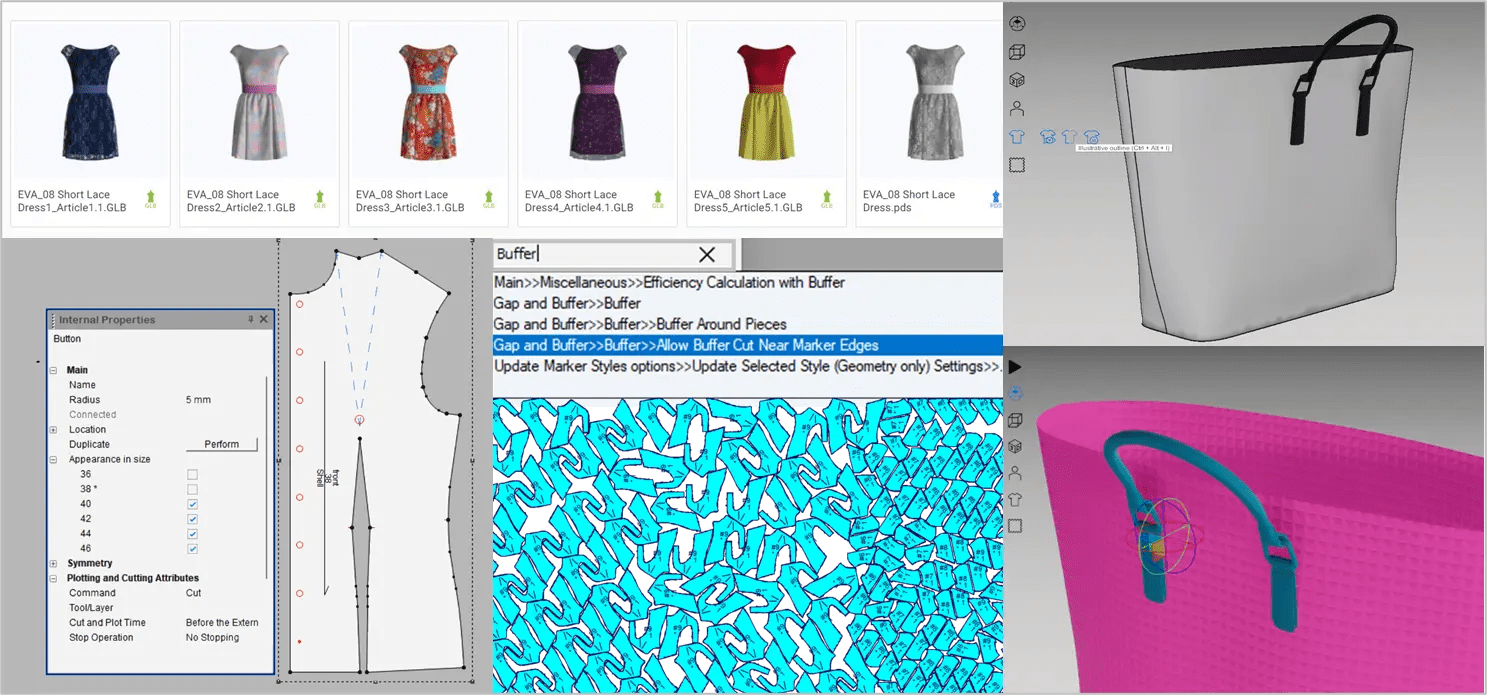Choose middle plain shirt icon in flyout
Image resolution: width=1487 pixels, height=695 pixels.
tap(1069, 136)
